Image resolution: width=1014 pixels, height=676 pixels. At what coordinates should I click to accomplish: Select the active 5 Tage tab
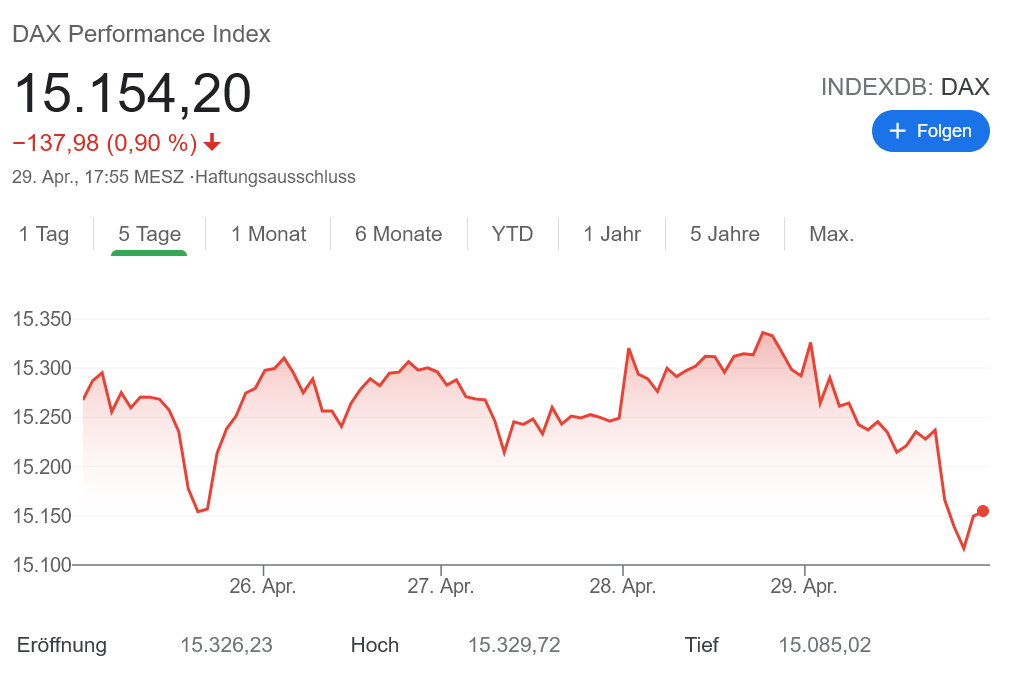[149, 234]
